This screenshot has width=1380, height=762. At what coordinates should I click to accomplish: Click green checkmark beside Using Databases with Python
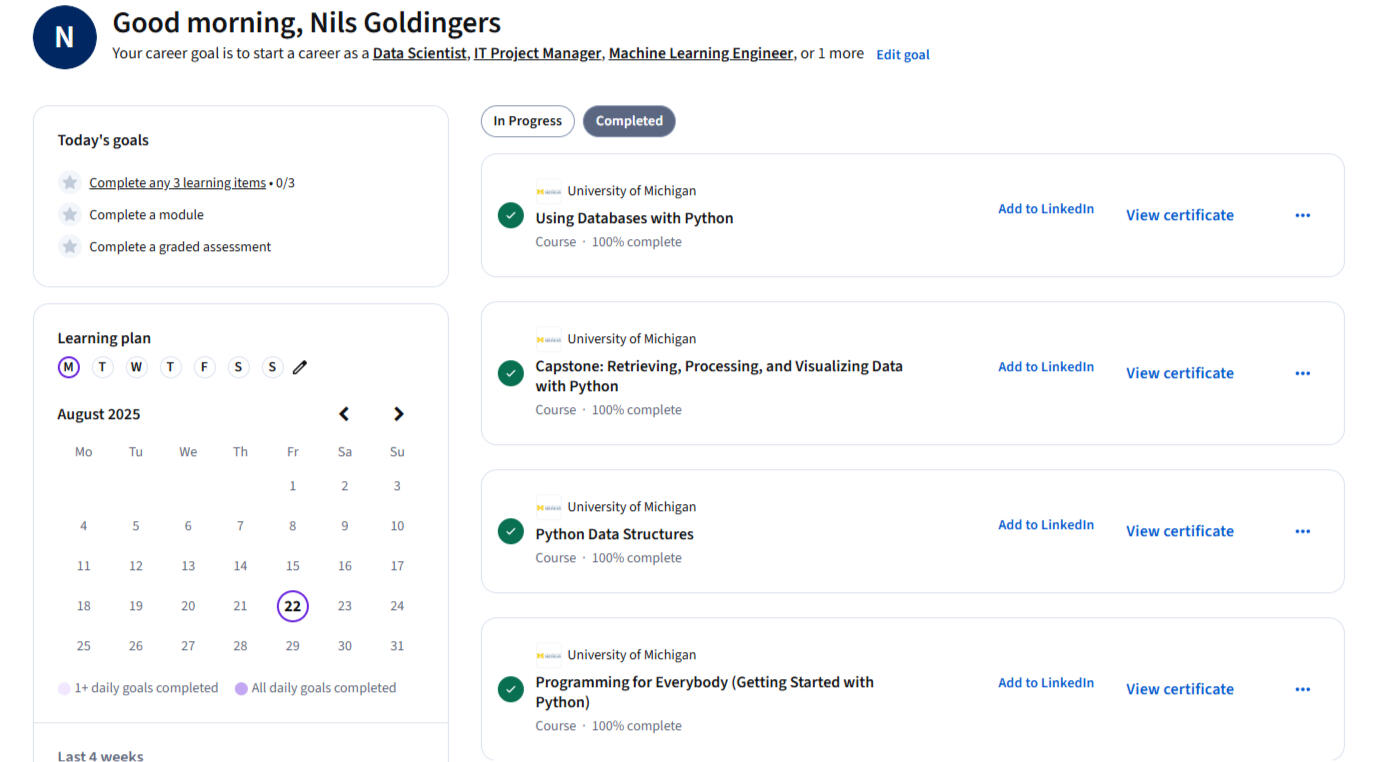[511, 215]
